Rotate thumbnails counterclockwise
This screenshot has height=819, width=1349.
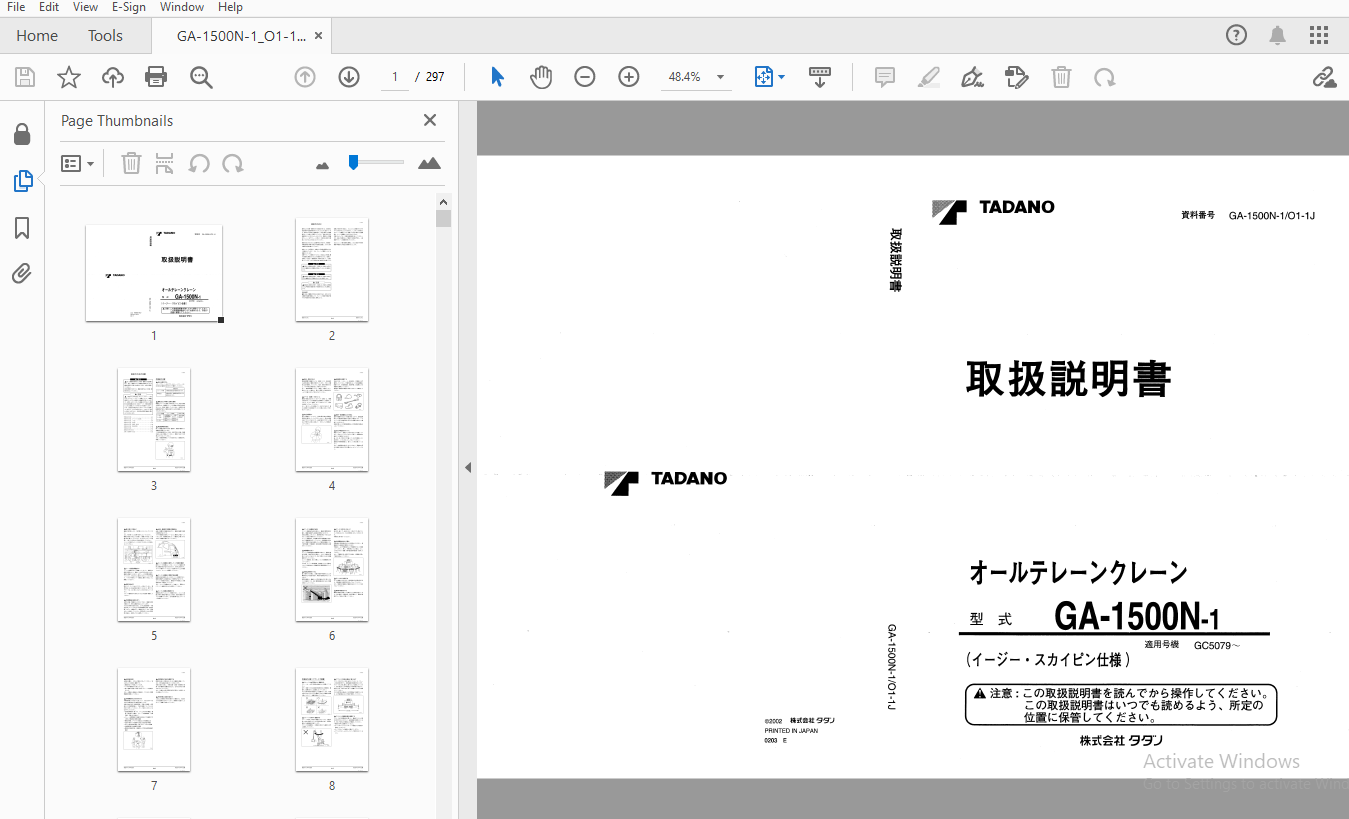[199, 163]
